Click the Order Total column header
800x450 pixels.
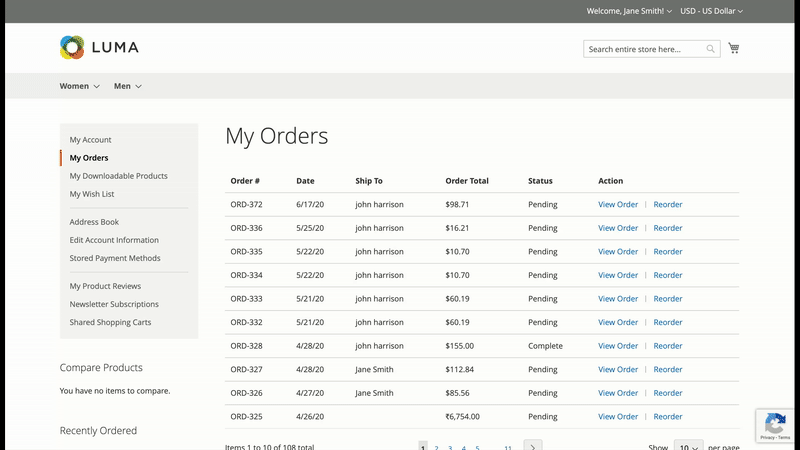point(467,181)
